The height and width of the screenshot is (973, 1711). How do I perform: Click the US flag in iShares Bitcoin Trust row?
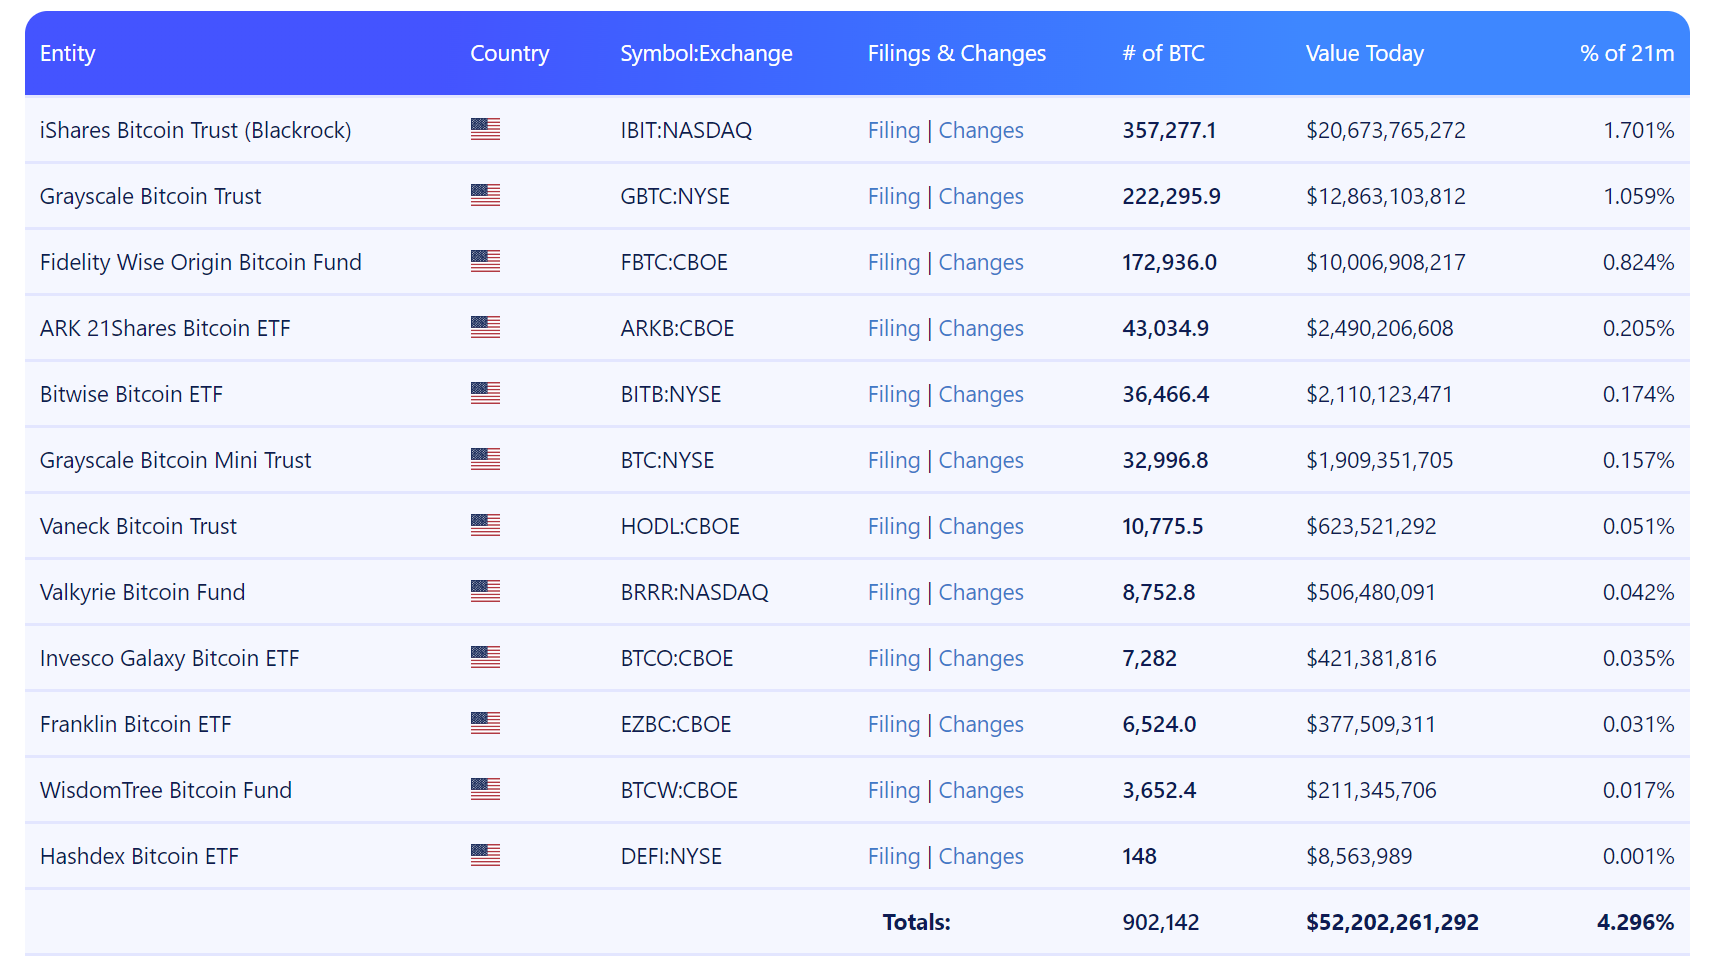(x=485, y=129)
